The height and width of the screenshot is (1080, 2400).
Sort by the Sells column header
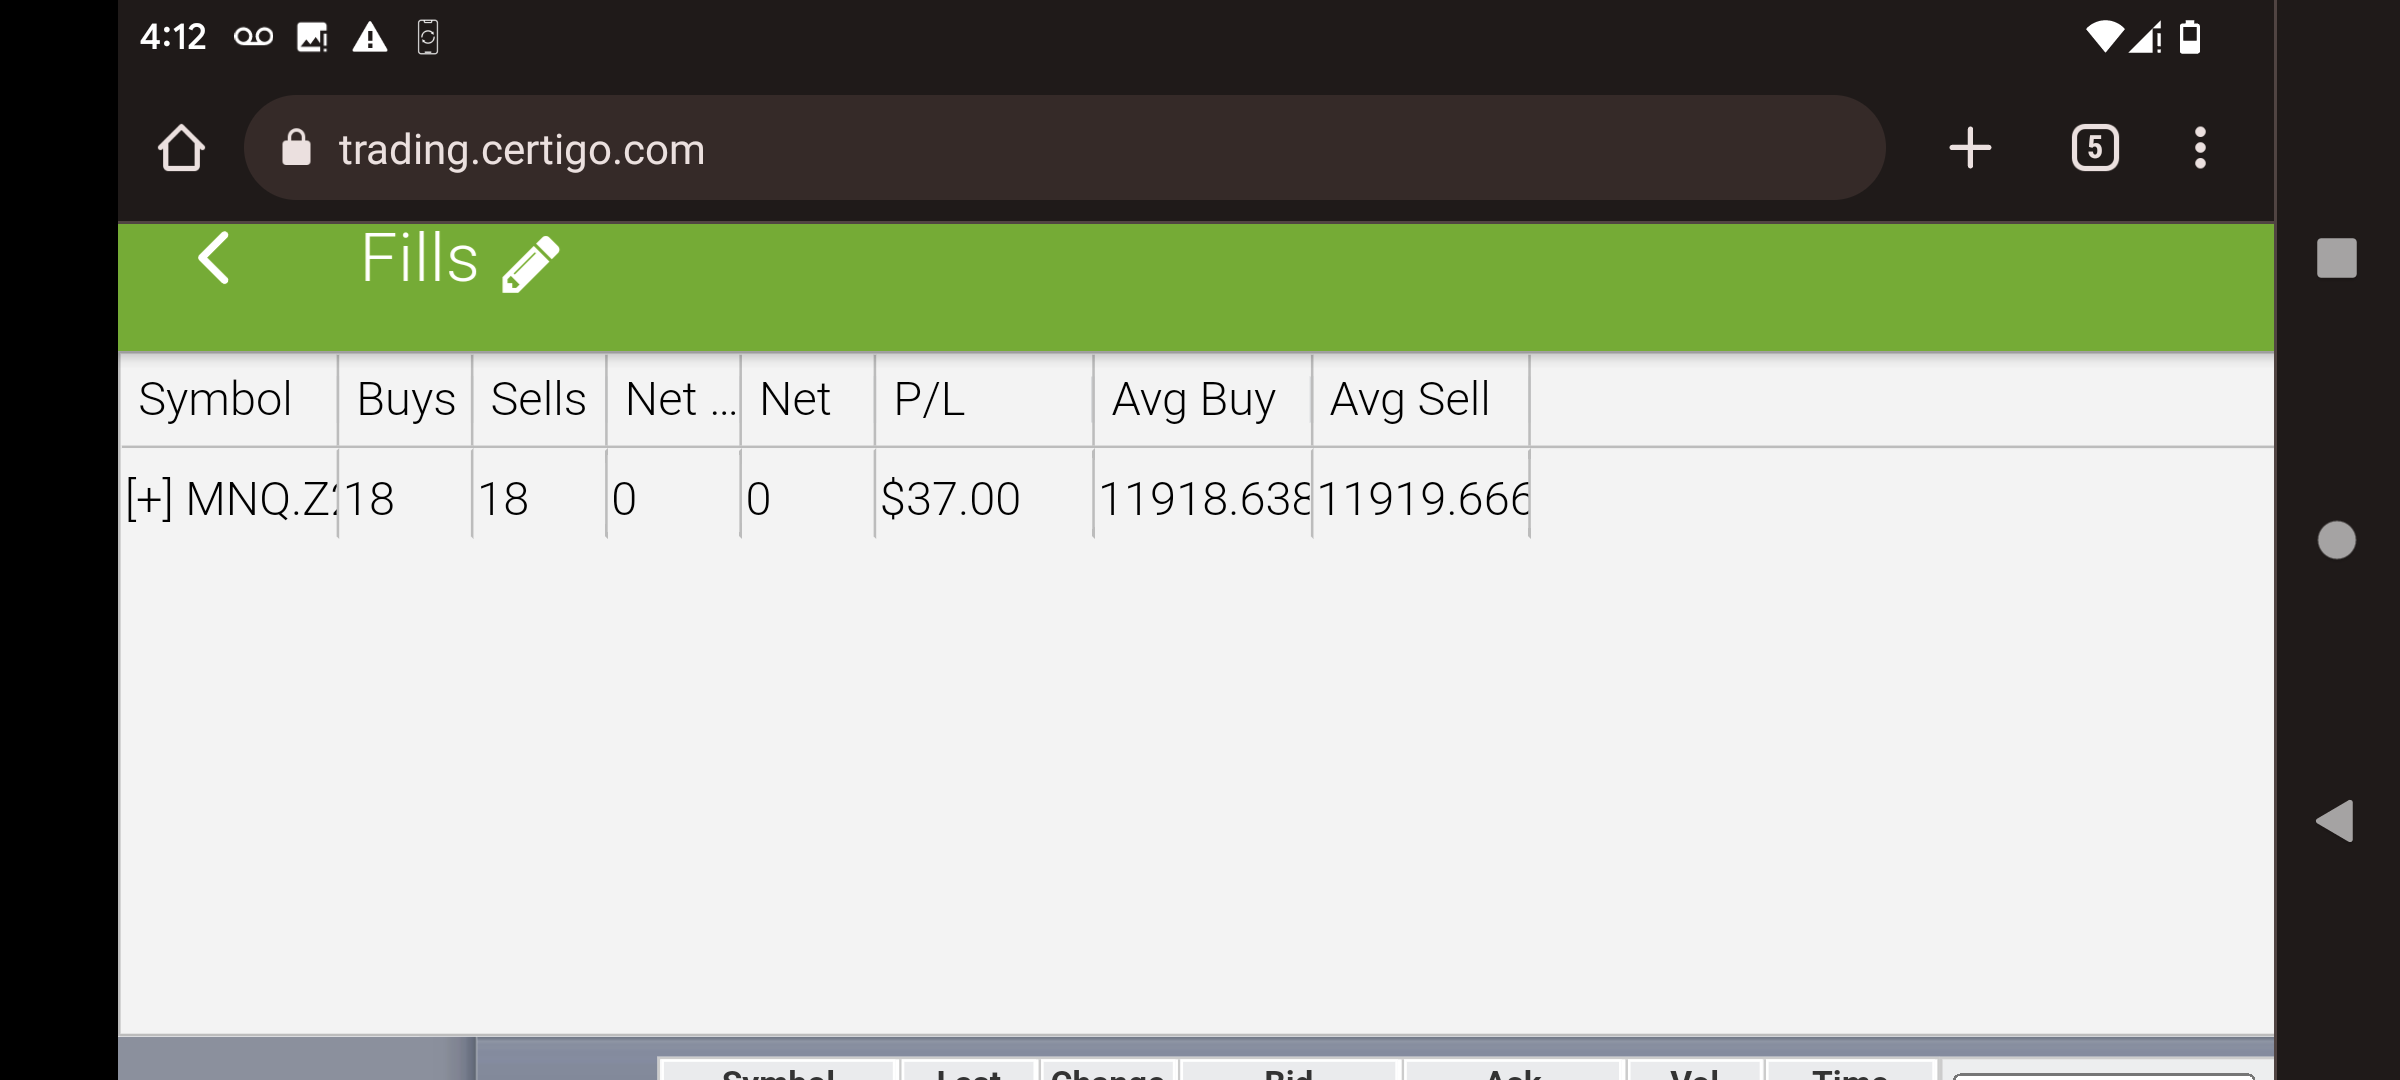pyautogui.click(x=539, y=400)
